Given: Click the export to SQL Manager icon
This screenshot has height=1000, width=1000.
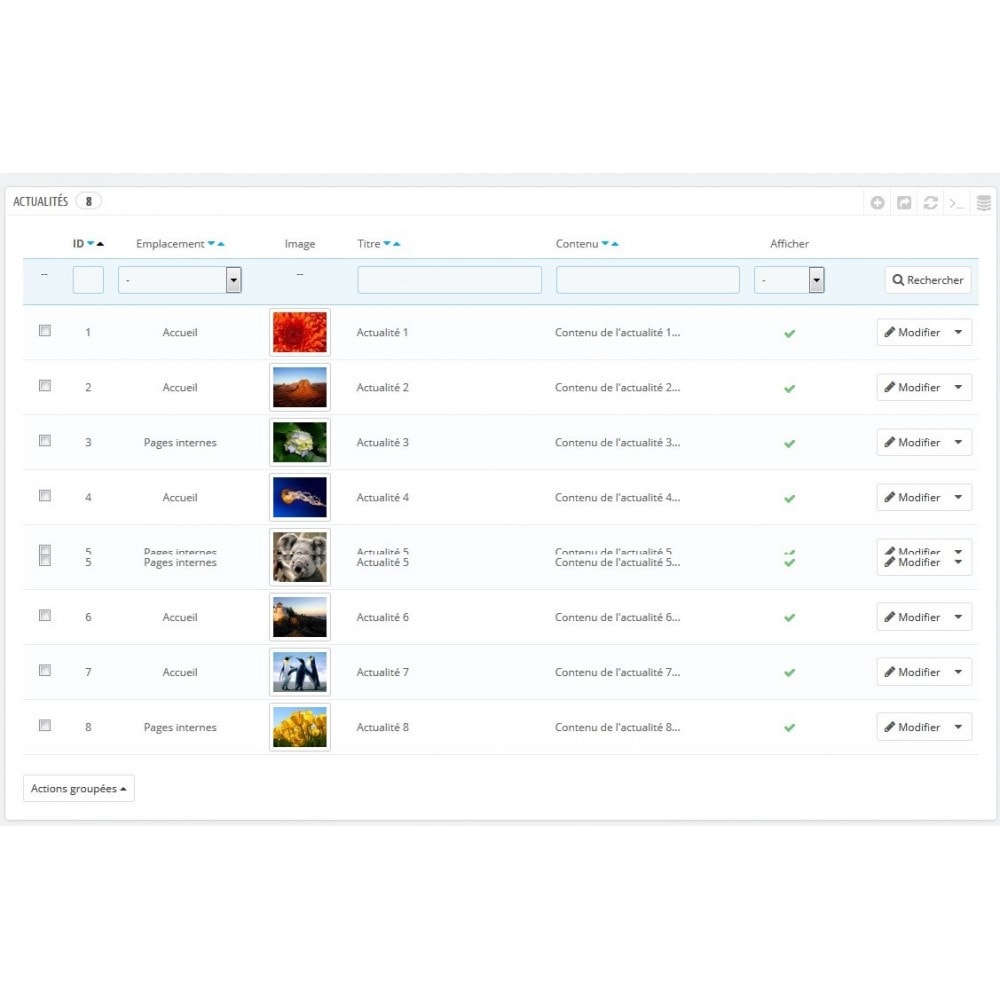Looking at the screenshot, I should [984, 203].
